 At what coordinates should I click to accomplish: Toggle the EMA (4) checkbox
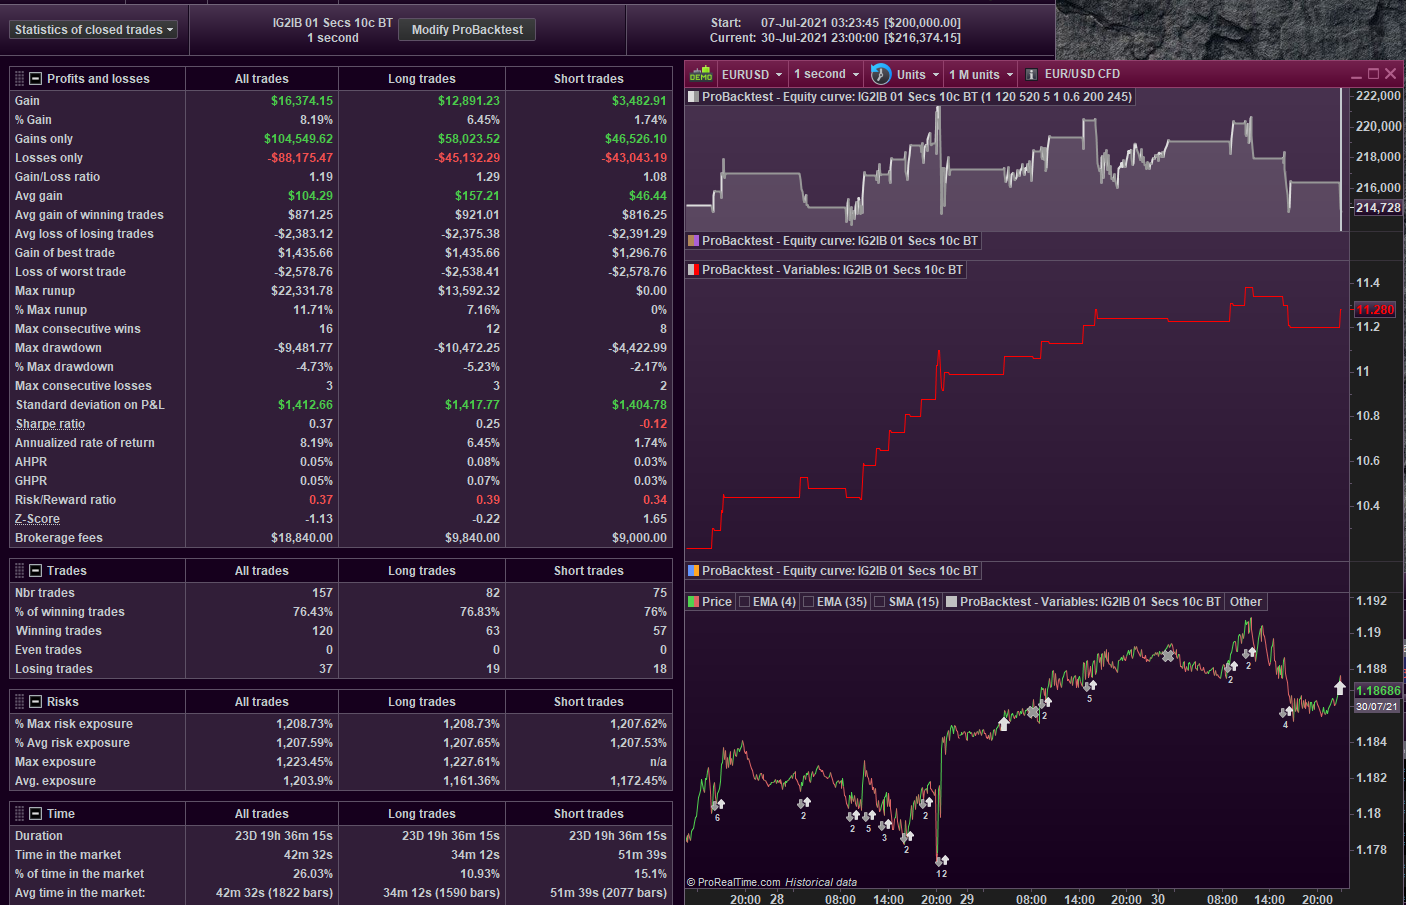pyautogui.click(x=744, y=602)
